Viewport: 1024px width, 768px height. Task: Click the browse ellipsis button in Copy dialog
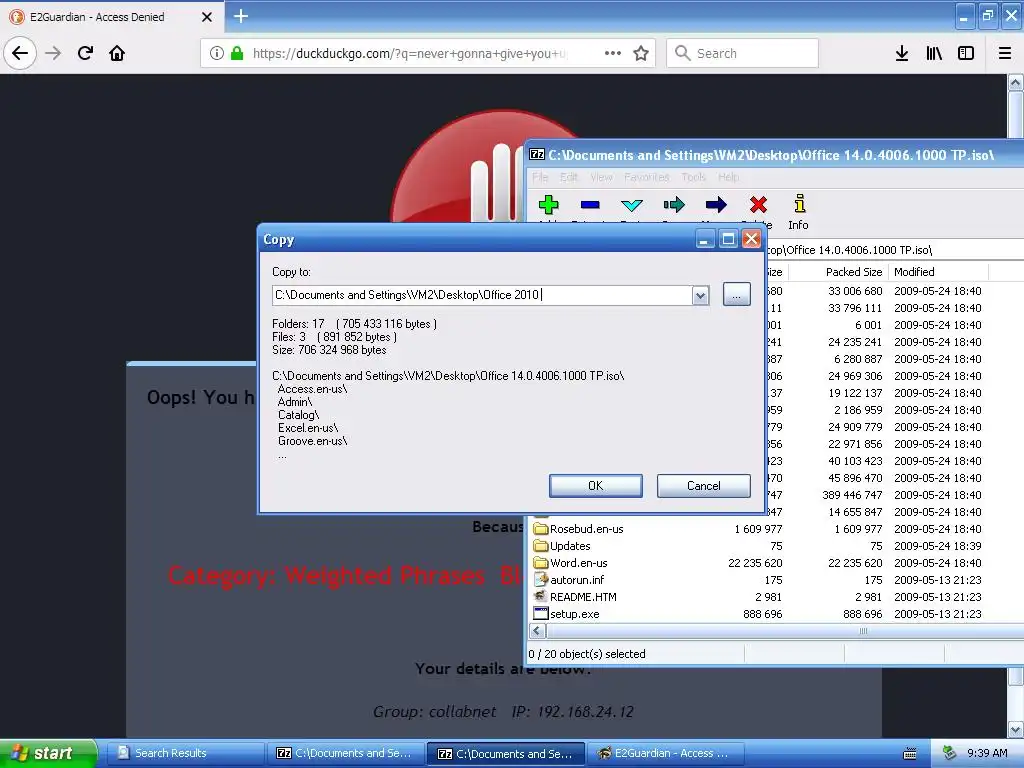(737, 295)
